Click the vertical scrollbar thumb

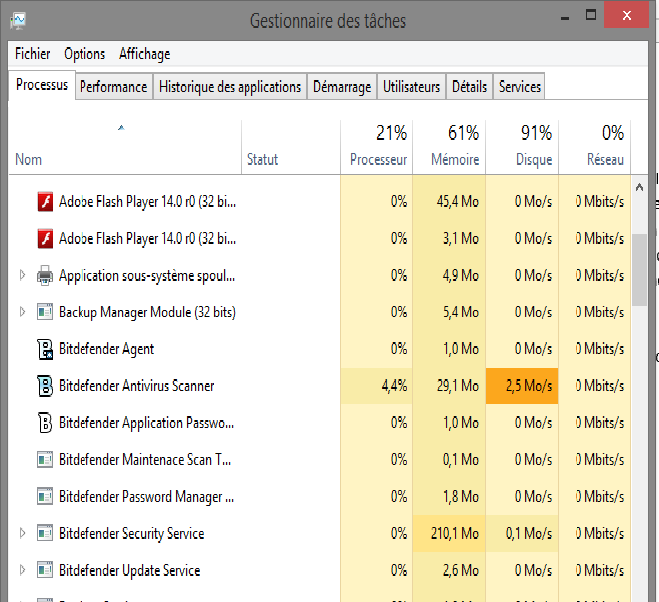(639, 270)
